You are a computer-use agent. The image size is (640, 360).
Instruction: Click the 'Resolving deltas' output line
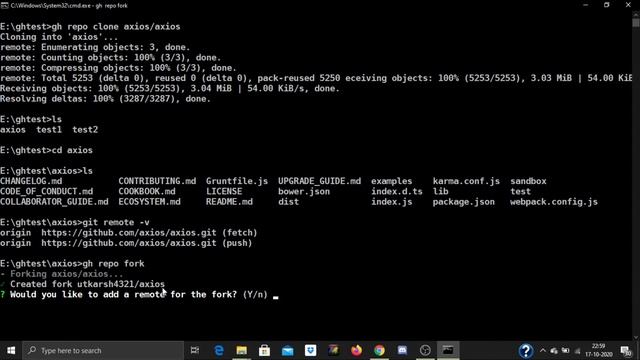(105, 99)
